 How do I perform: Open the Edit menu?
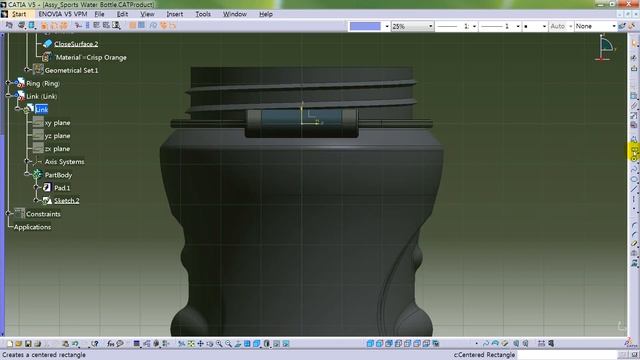click(x=122, y=14)
